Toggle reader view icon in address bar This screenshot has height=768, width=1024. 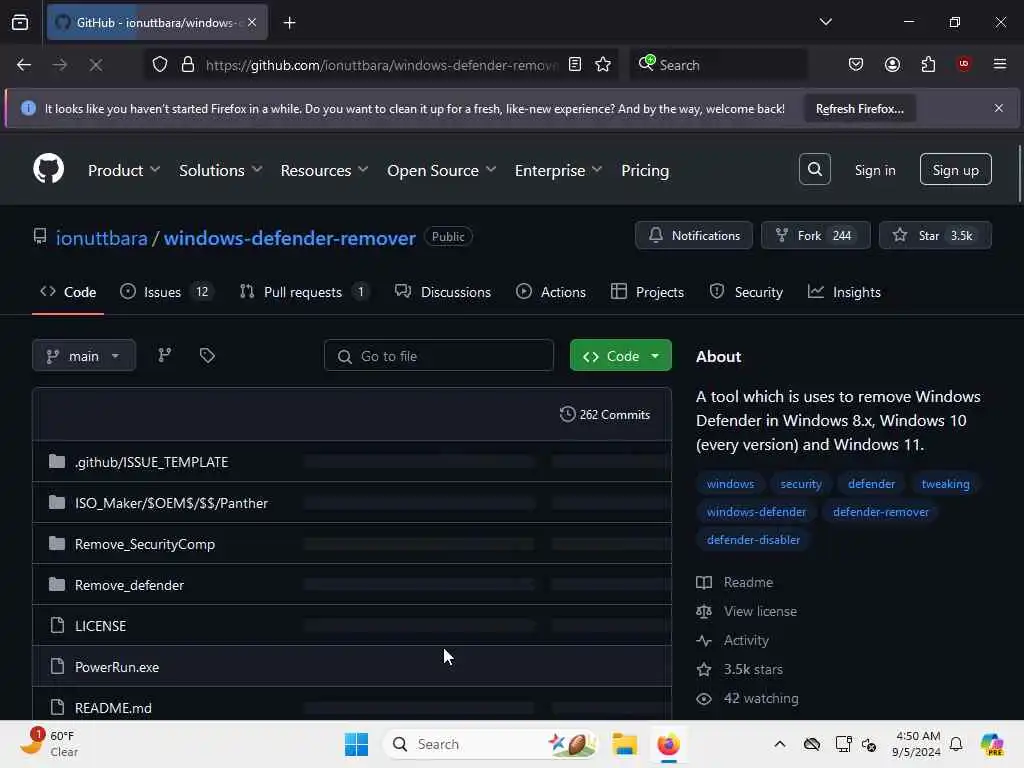coord(575,64)
